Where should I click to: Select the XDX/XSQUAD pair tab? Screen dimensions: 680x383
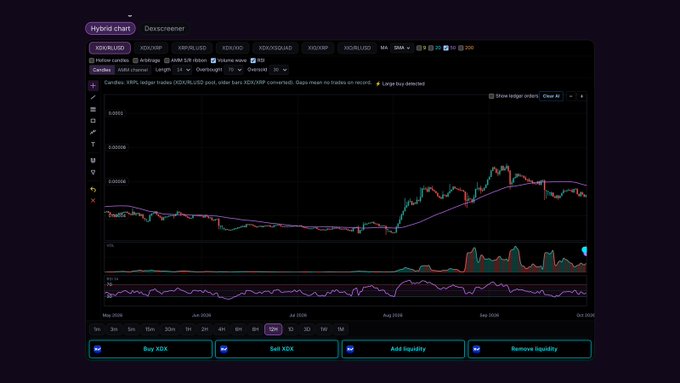[275, 48]
